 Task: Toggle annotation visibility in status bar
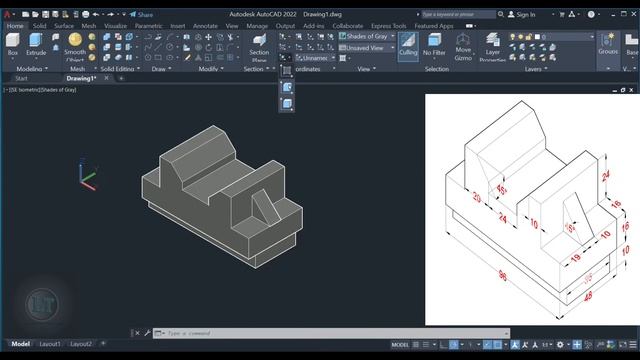(515, 345)
